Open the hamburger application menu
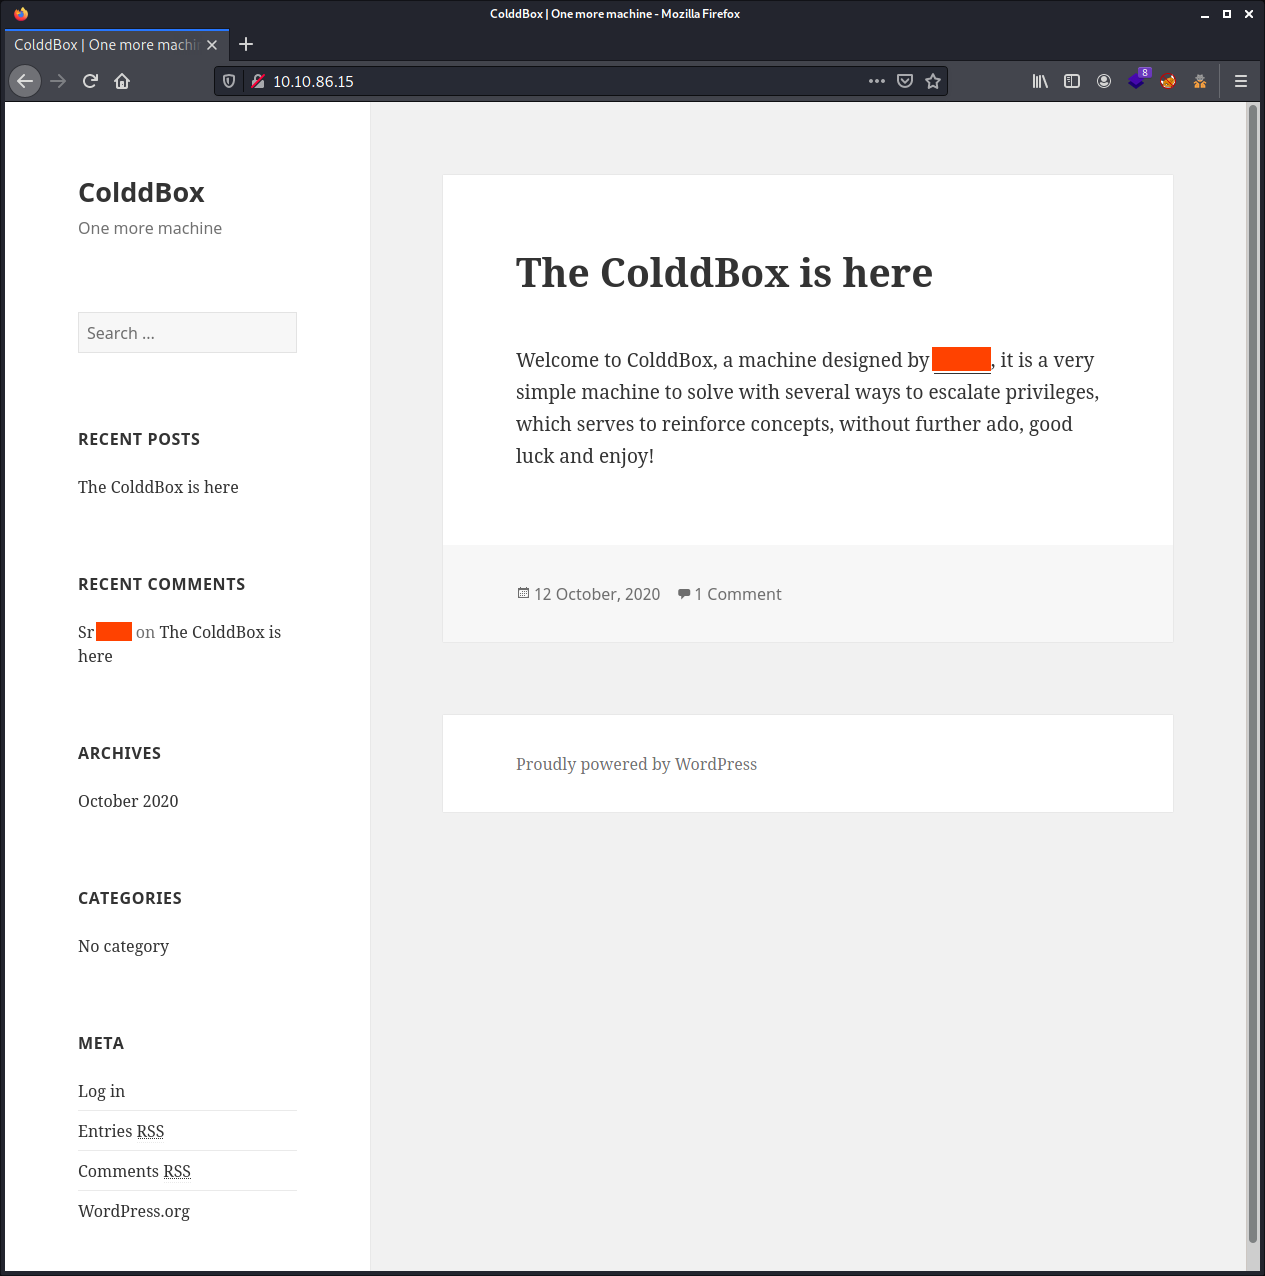Screen dimensions: 1265x1276 point(1241,81)
